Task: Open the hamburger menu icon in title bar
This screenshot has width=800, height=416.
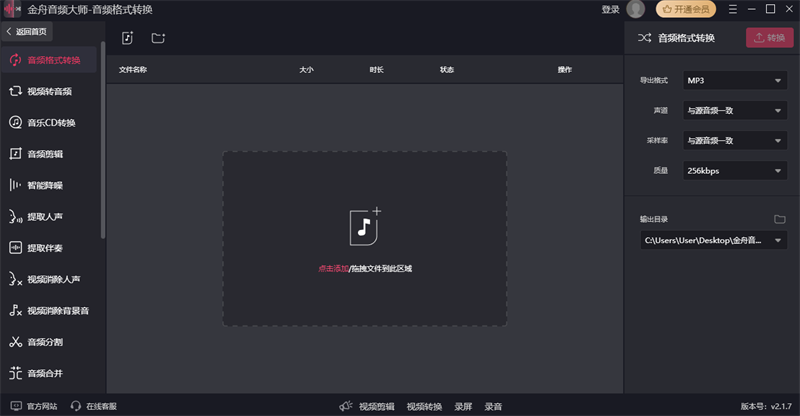Action: tap(733, 9)
